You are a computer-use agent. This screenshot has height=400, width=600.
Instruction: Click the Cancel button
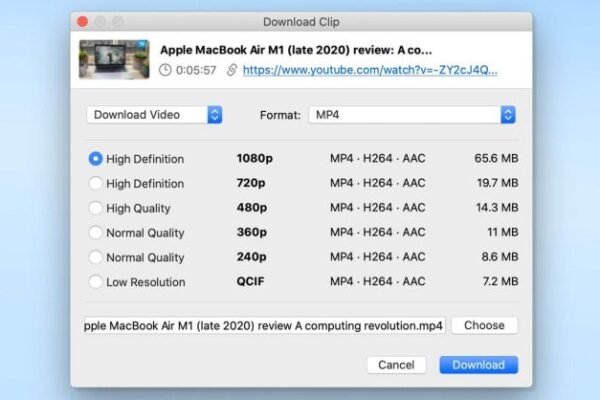[396, 365]
